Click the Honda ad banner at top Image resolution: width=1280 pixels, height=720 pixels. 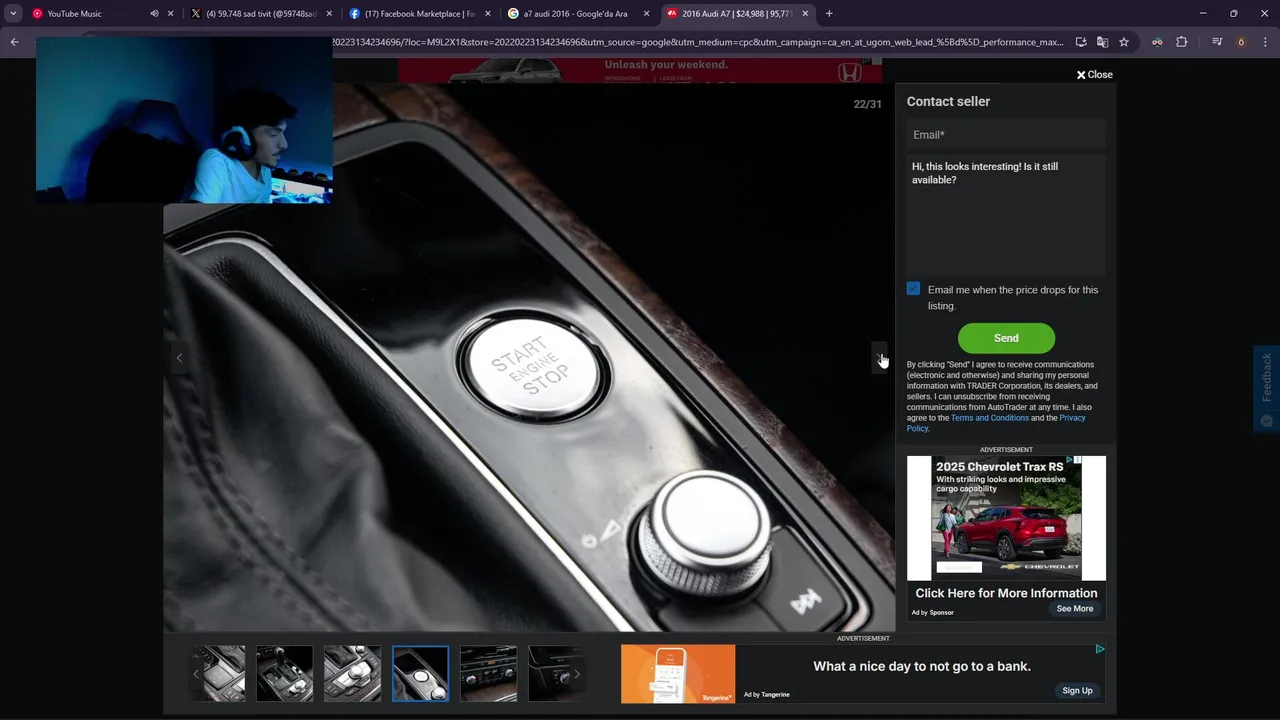tap(640, 70)
